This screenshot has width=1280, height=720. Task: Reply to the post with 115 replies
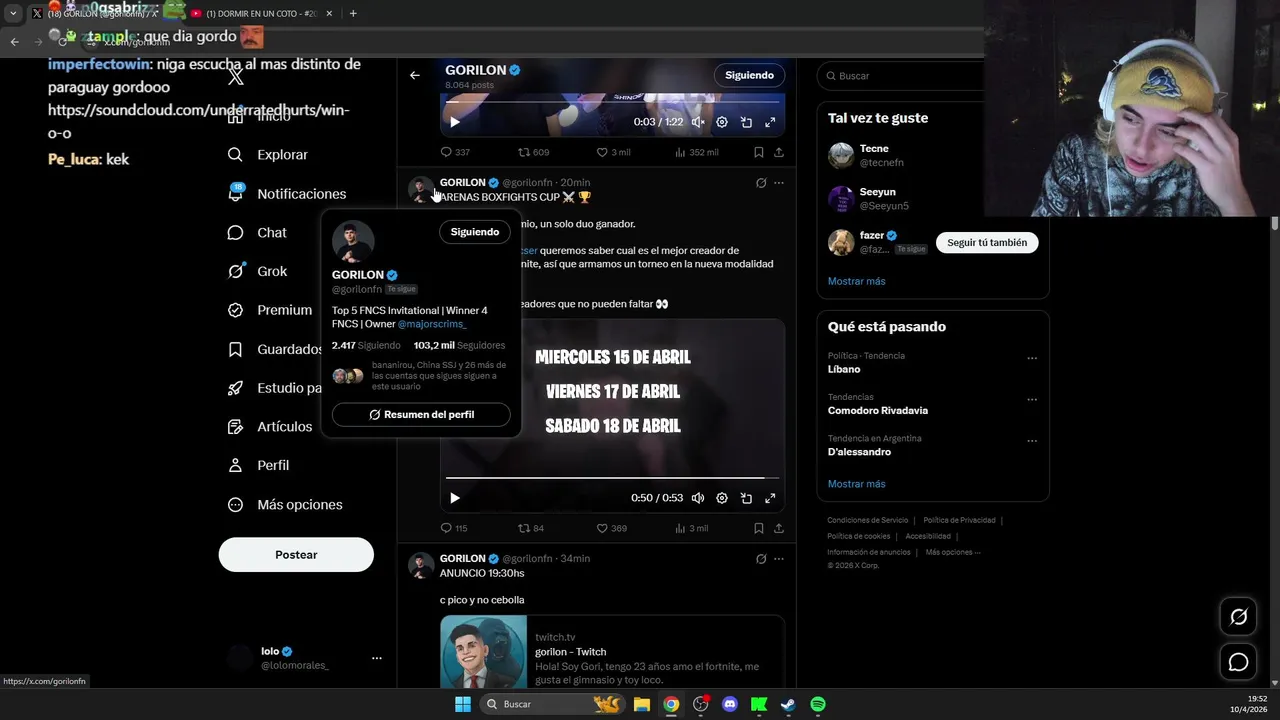tap(454, 528)
